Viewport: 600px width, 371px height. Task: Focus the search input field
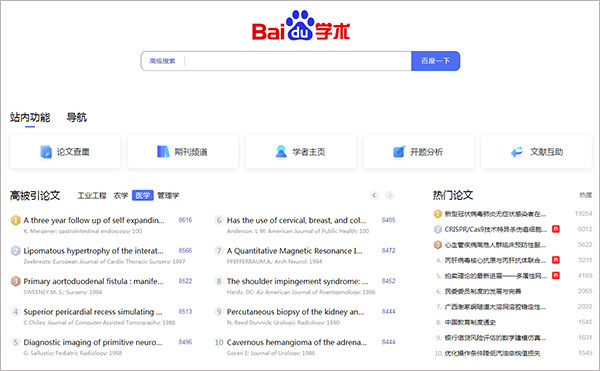point(298,61)
